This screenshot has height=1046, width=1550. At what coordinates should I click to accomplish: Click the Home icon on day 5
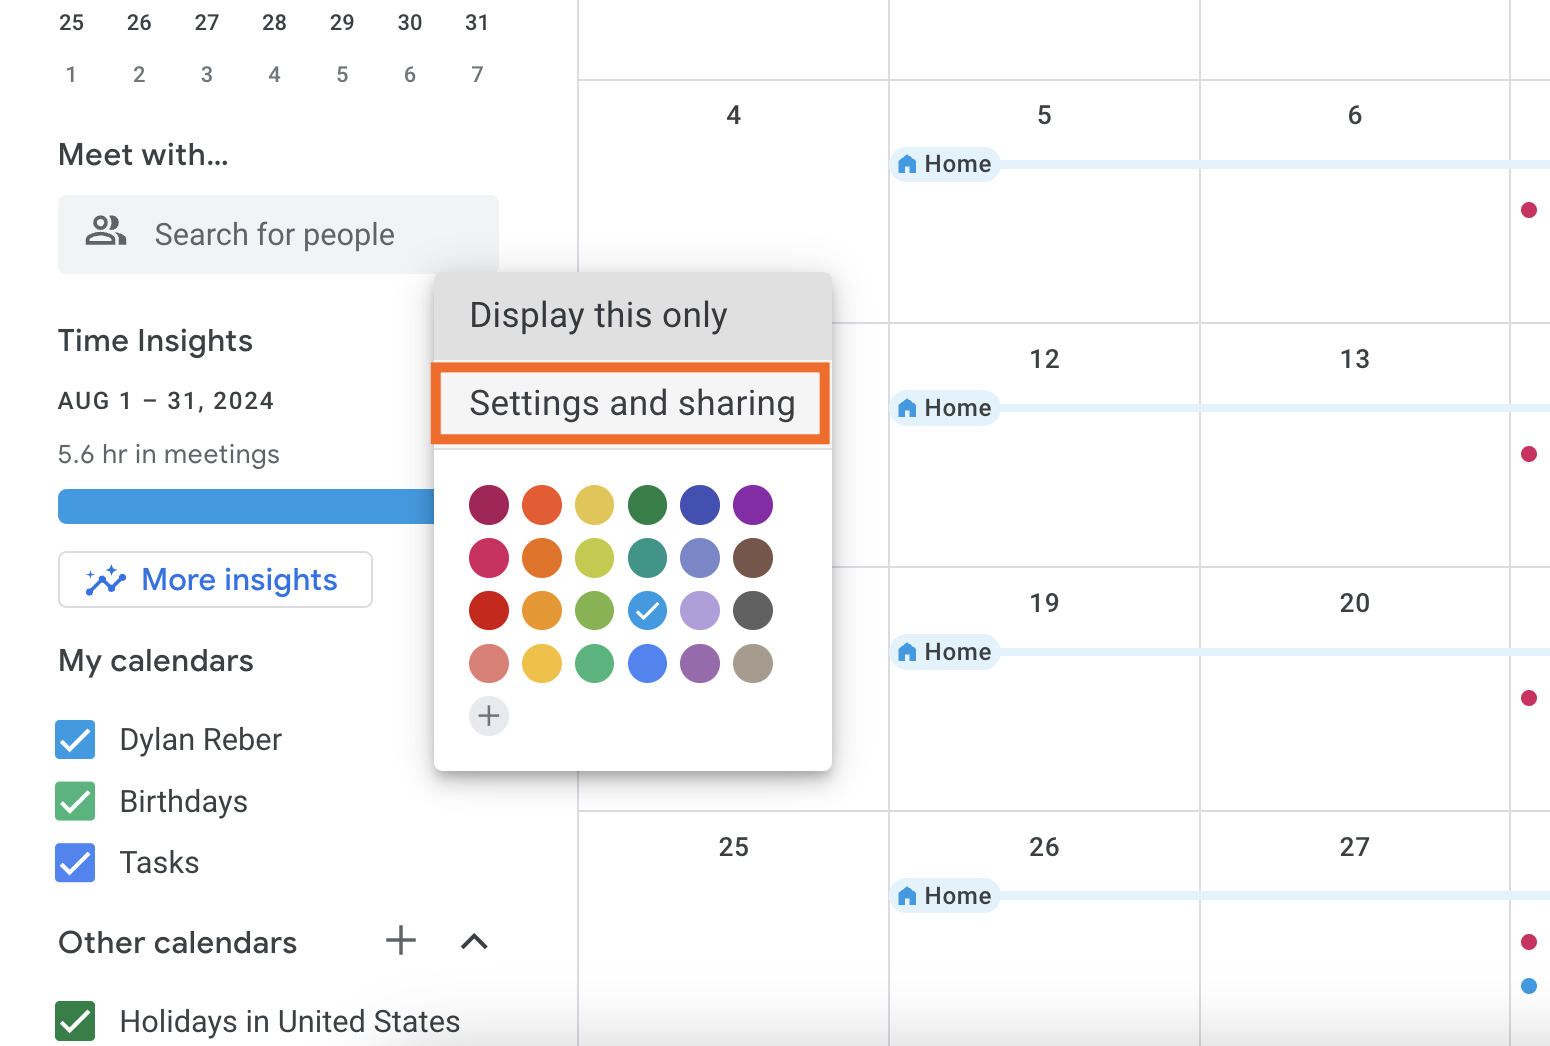coord(907,164)
